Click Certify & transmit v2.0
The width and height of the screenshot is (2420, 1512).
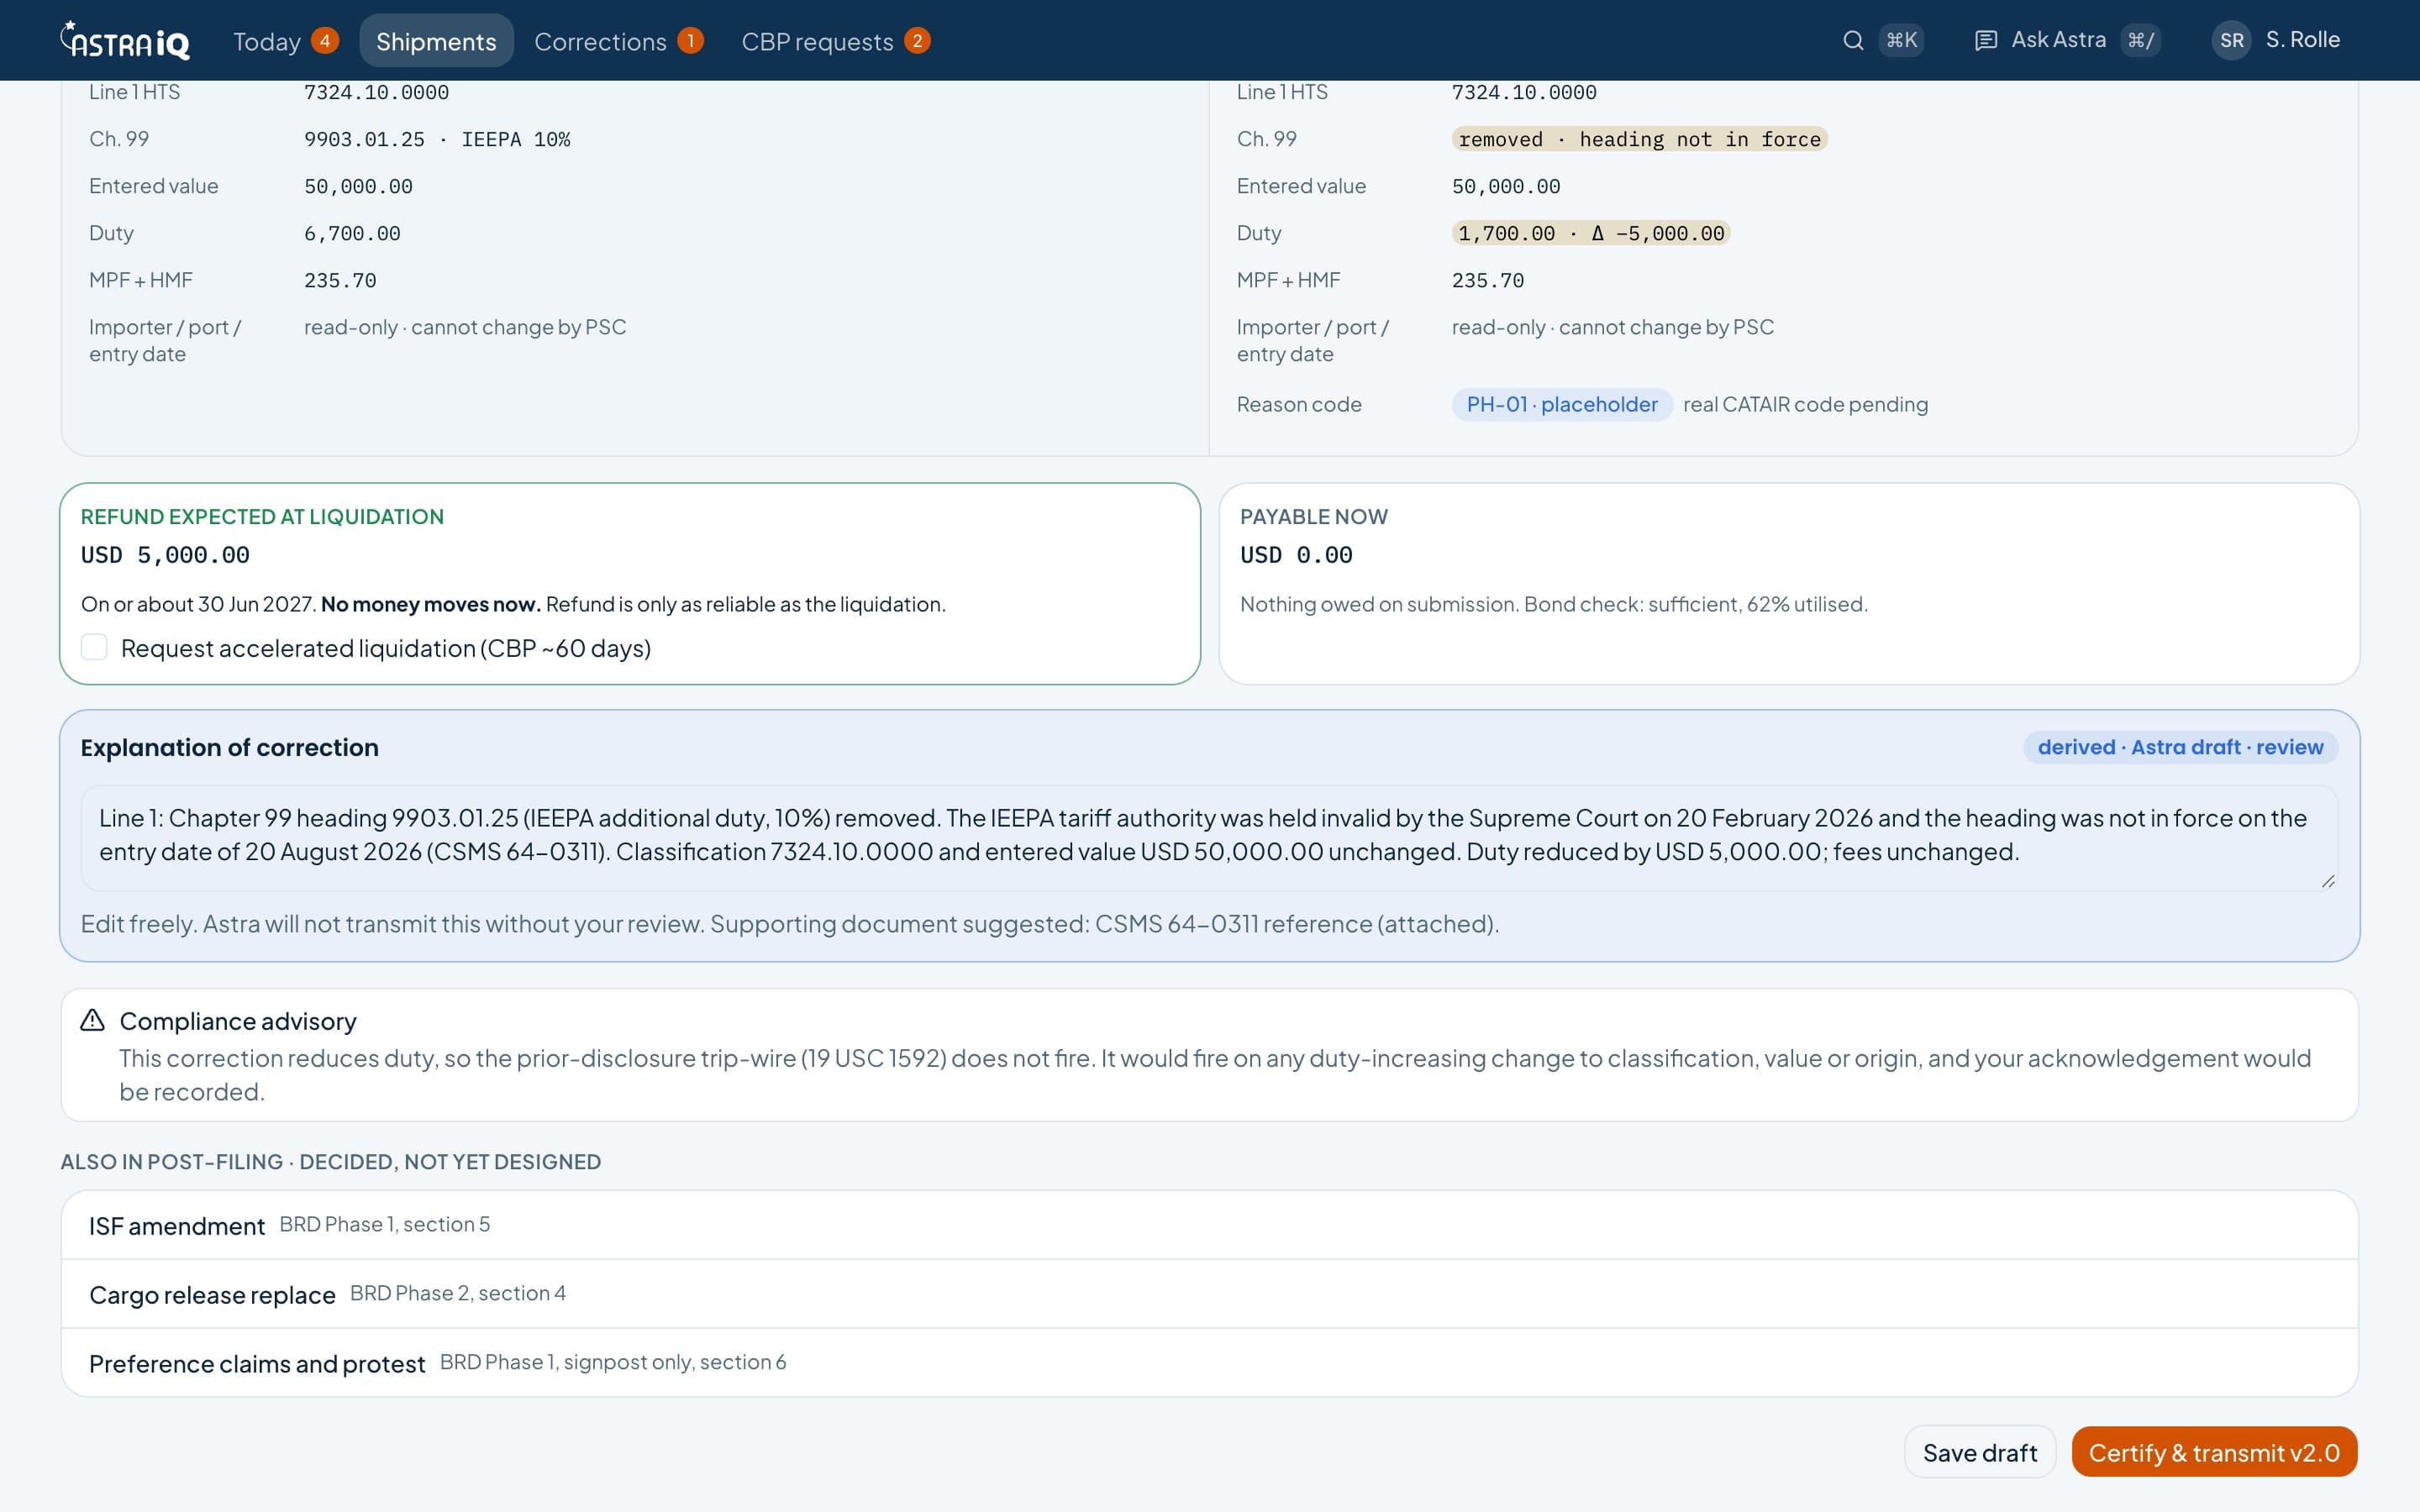[x=2214, y=1452]
